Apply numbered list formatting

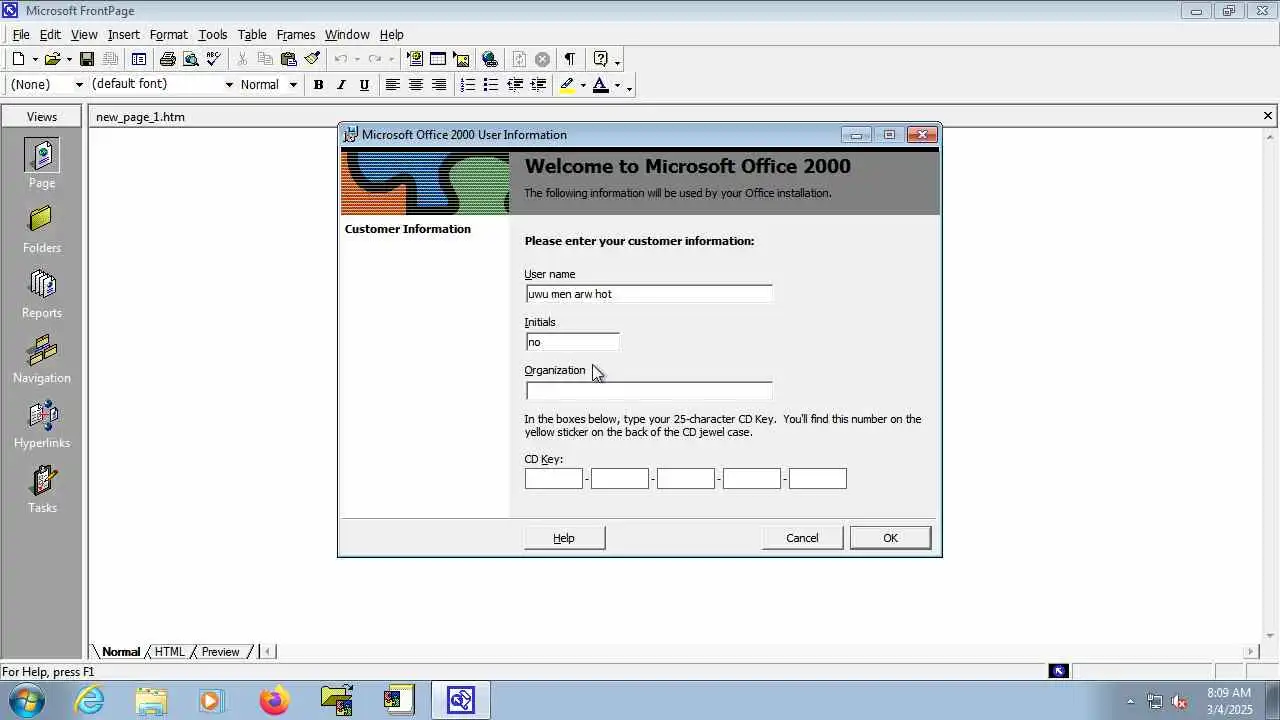click(467, 85)
